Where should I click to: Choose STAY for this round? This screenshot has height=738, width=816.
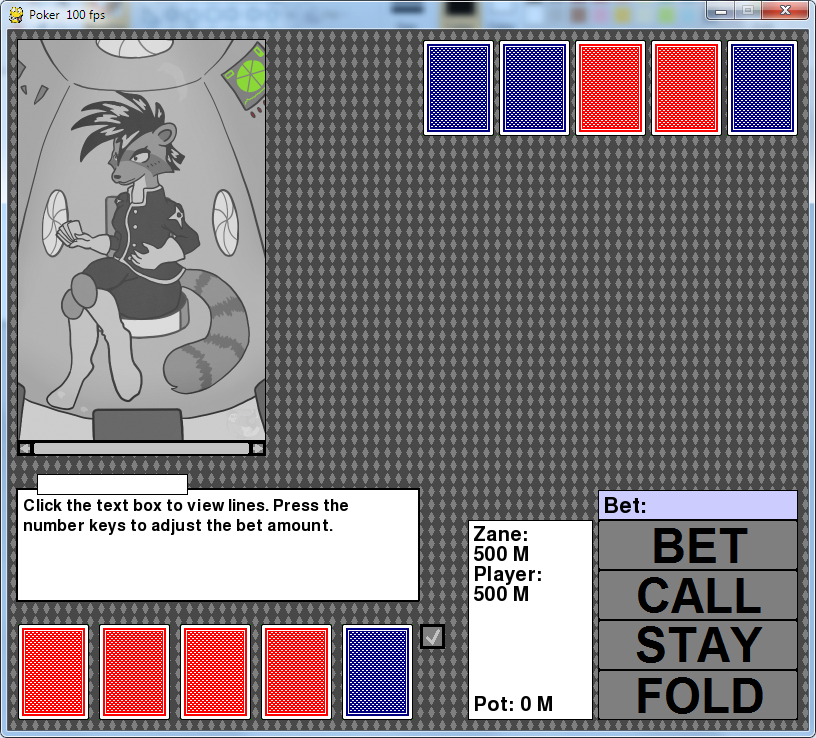pos(697,645)
